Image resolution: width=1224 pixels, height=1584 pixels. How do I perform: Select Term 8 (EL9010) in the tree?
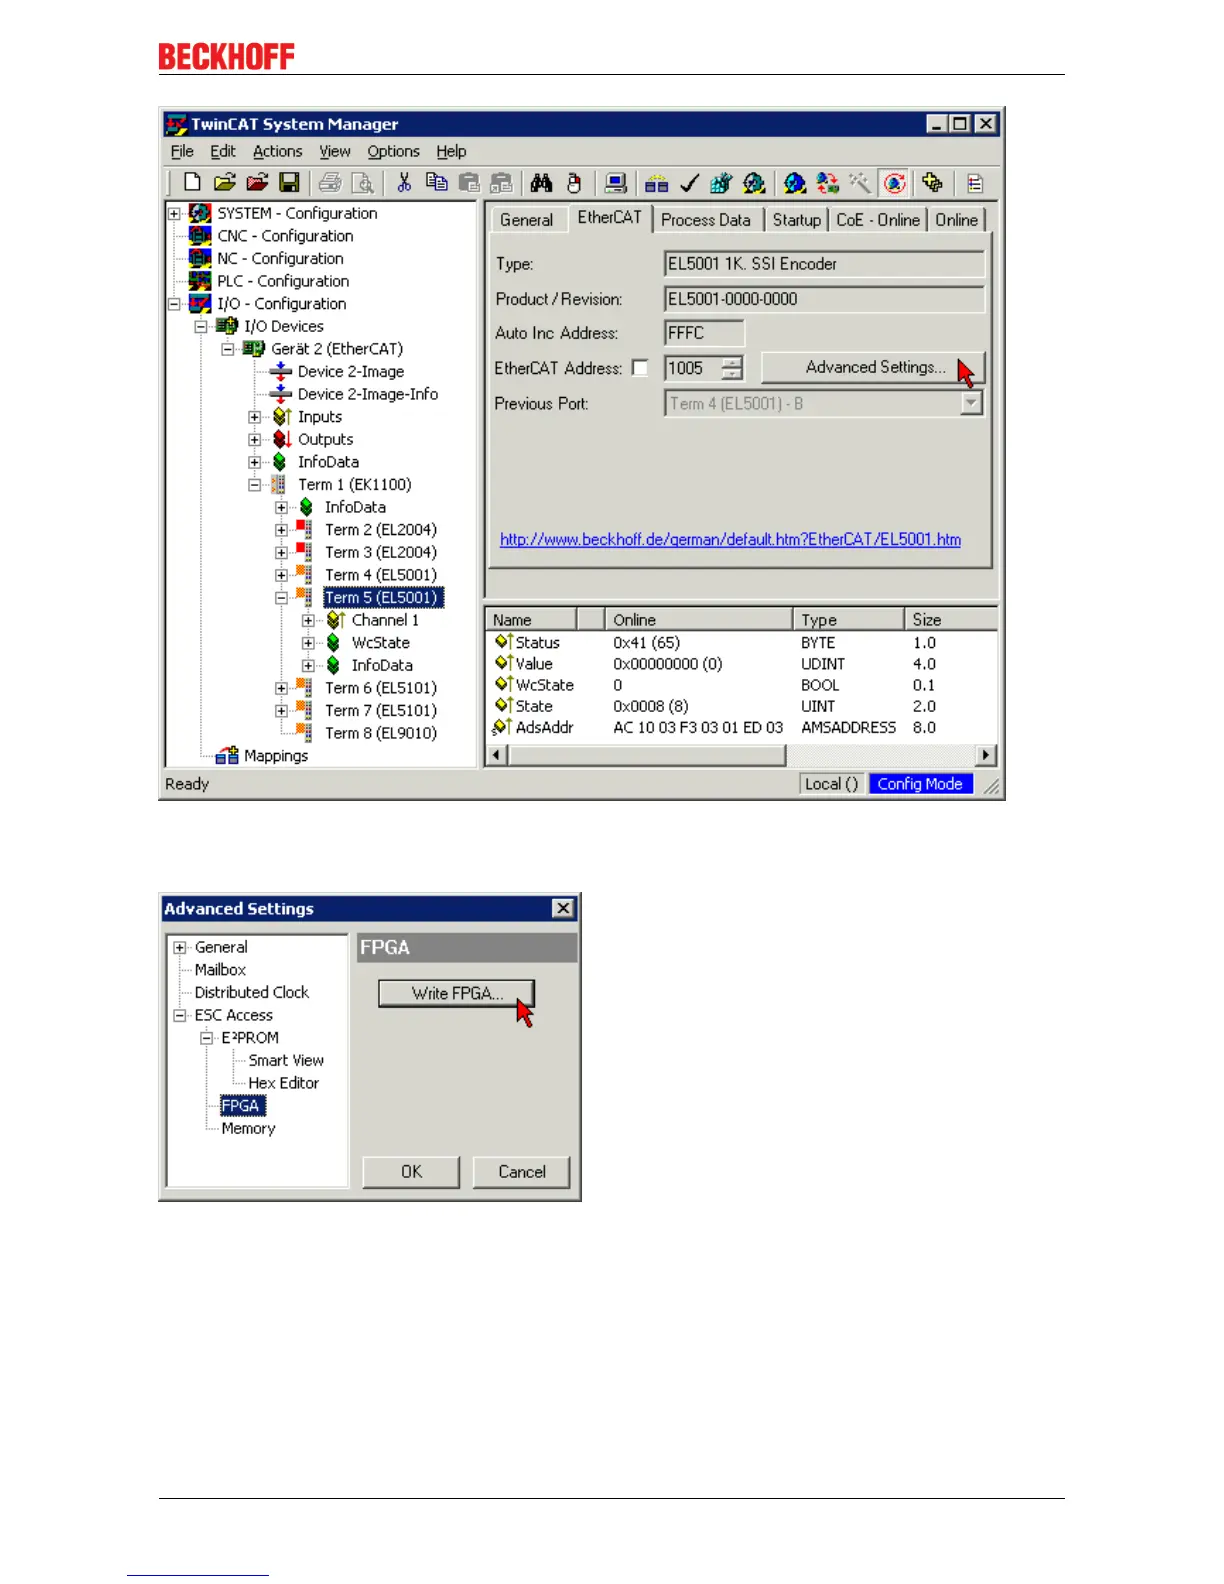click(x=381, y=733)
